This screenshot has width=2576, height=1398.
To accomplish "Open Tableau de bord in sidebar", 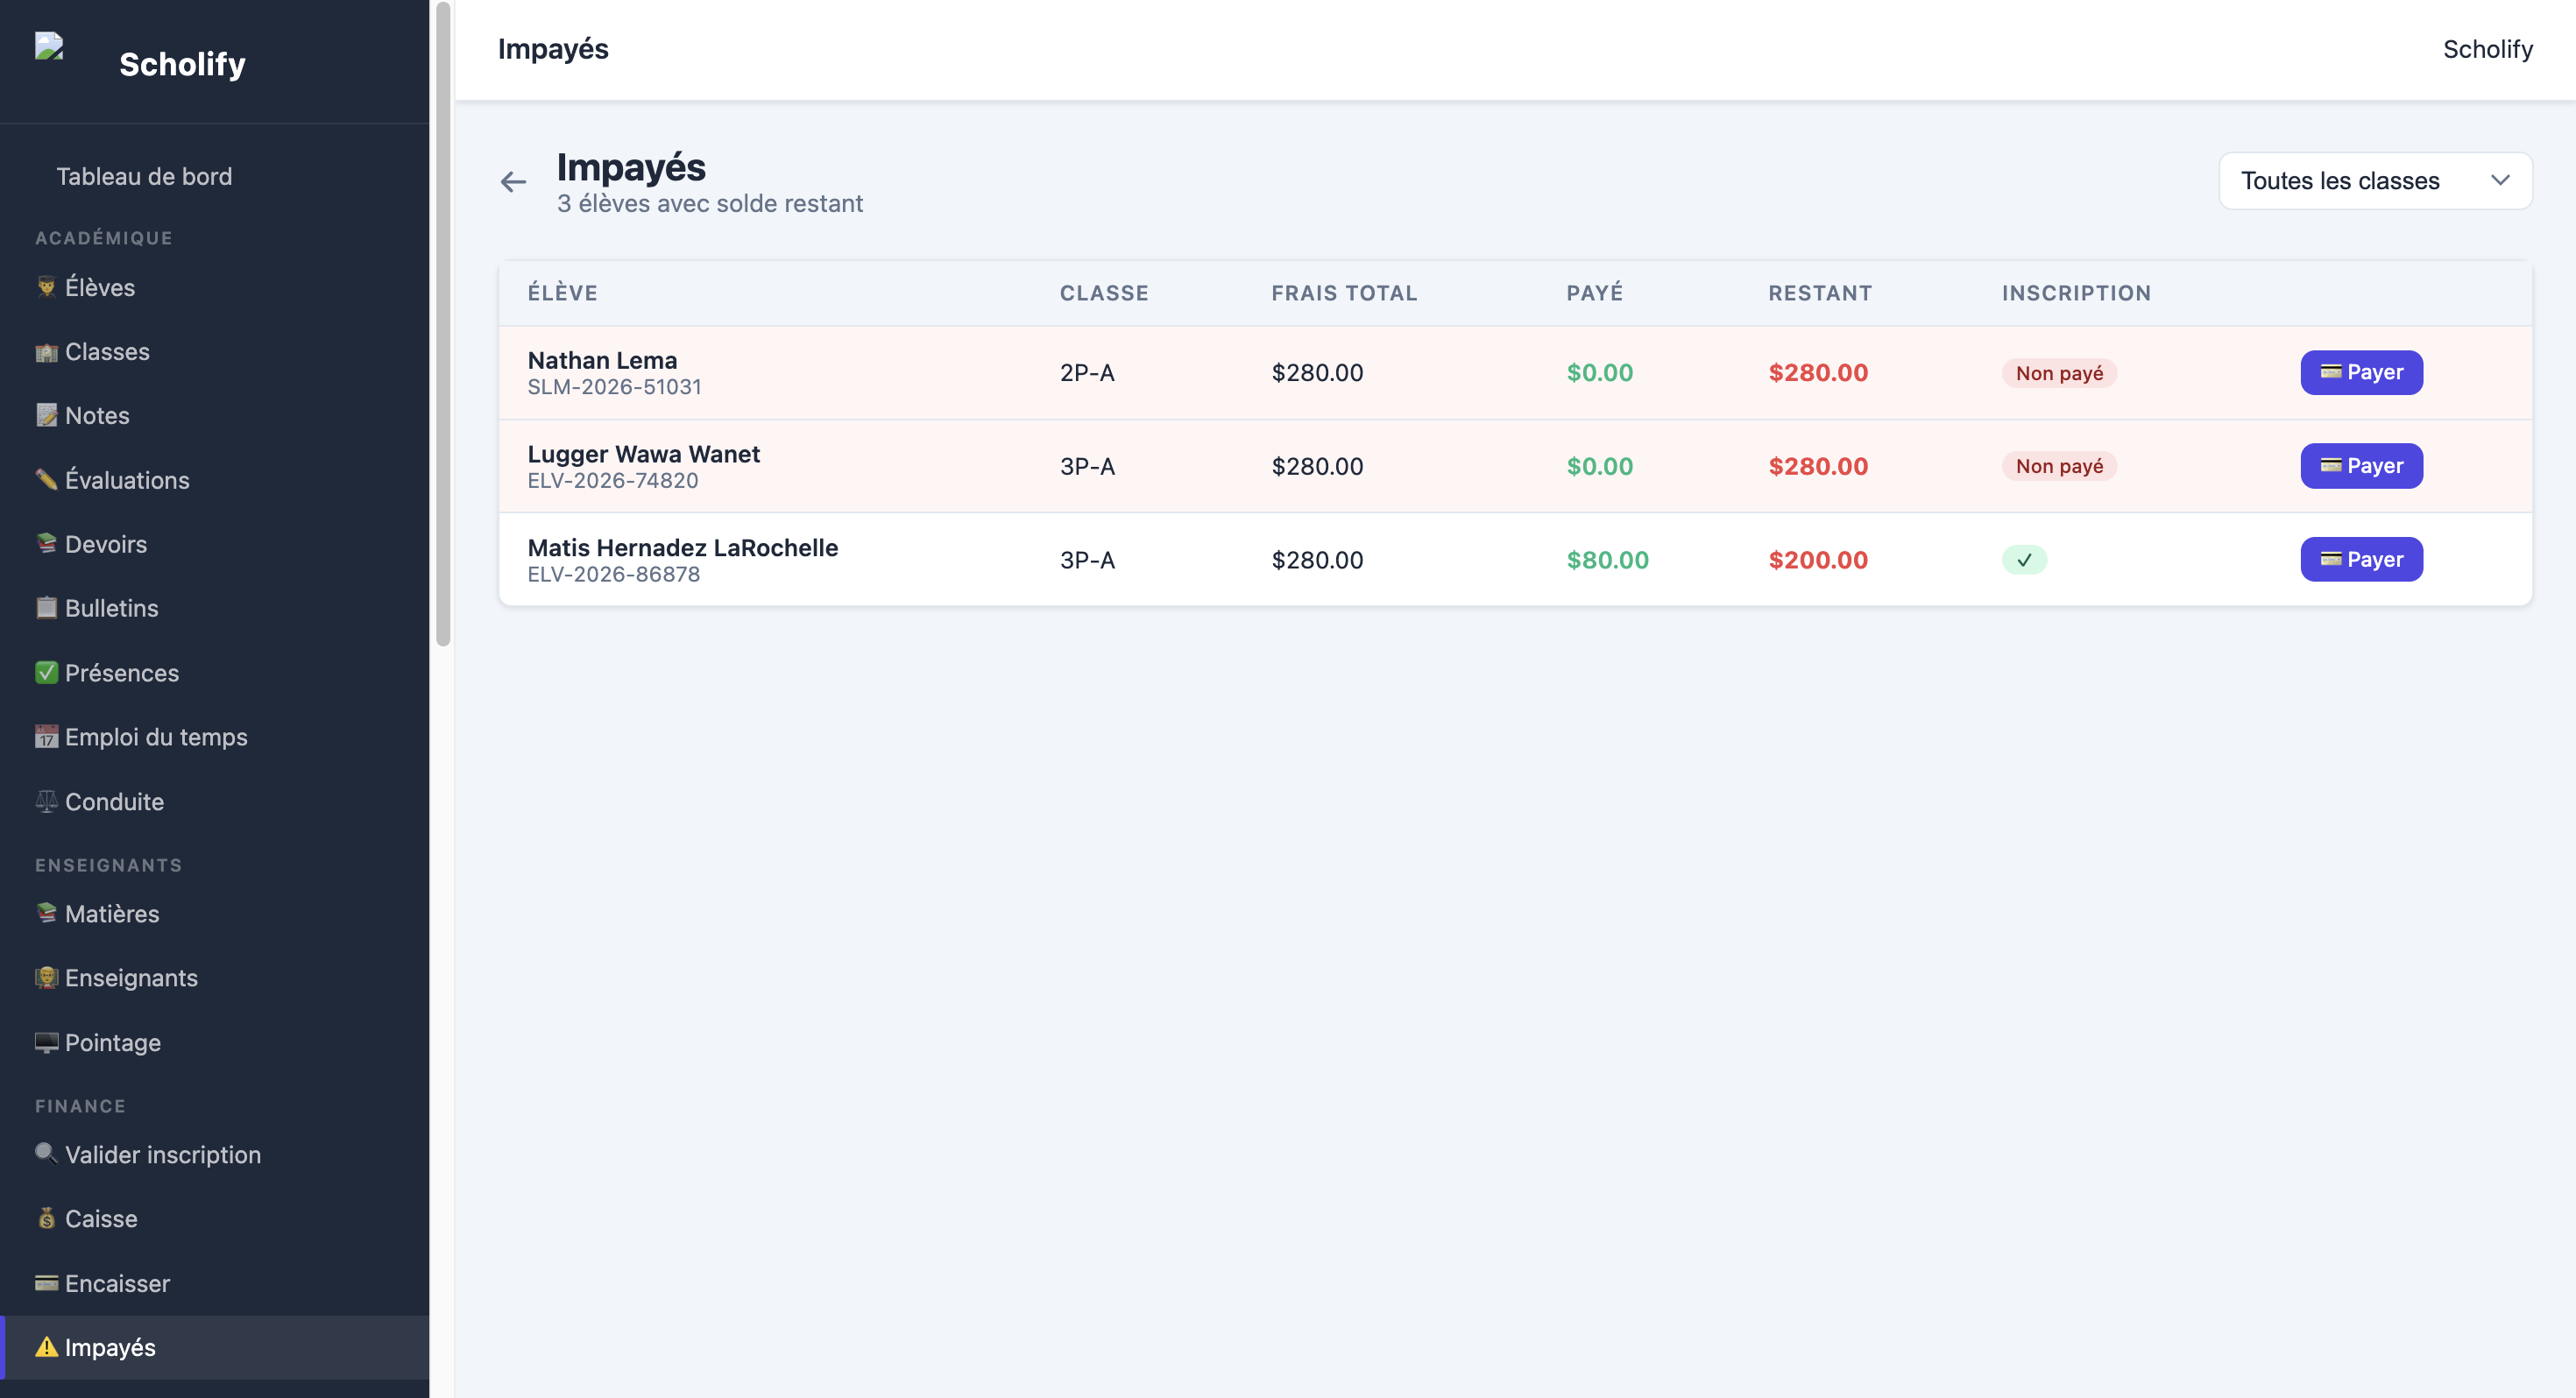I will pyautogui.click(x=144, y=176).
